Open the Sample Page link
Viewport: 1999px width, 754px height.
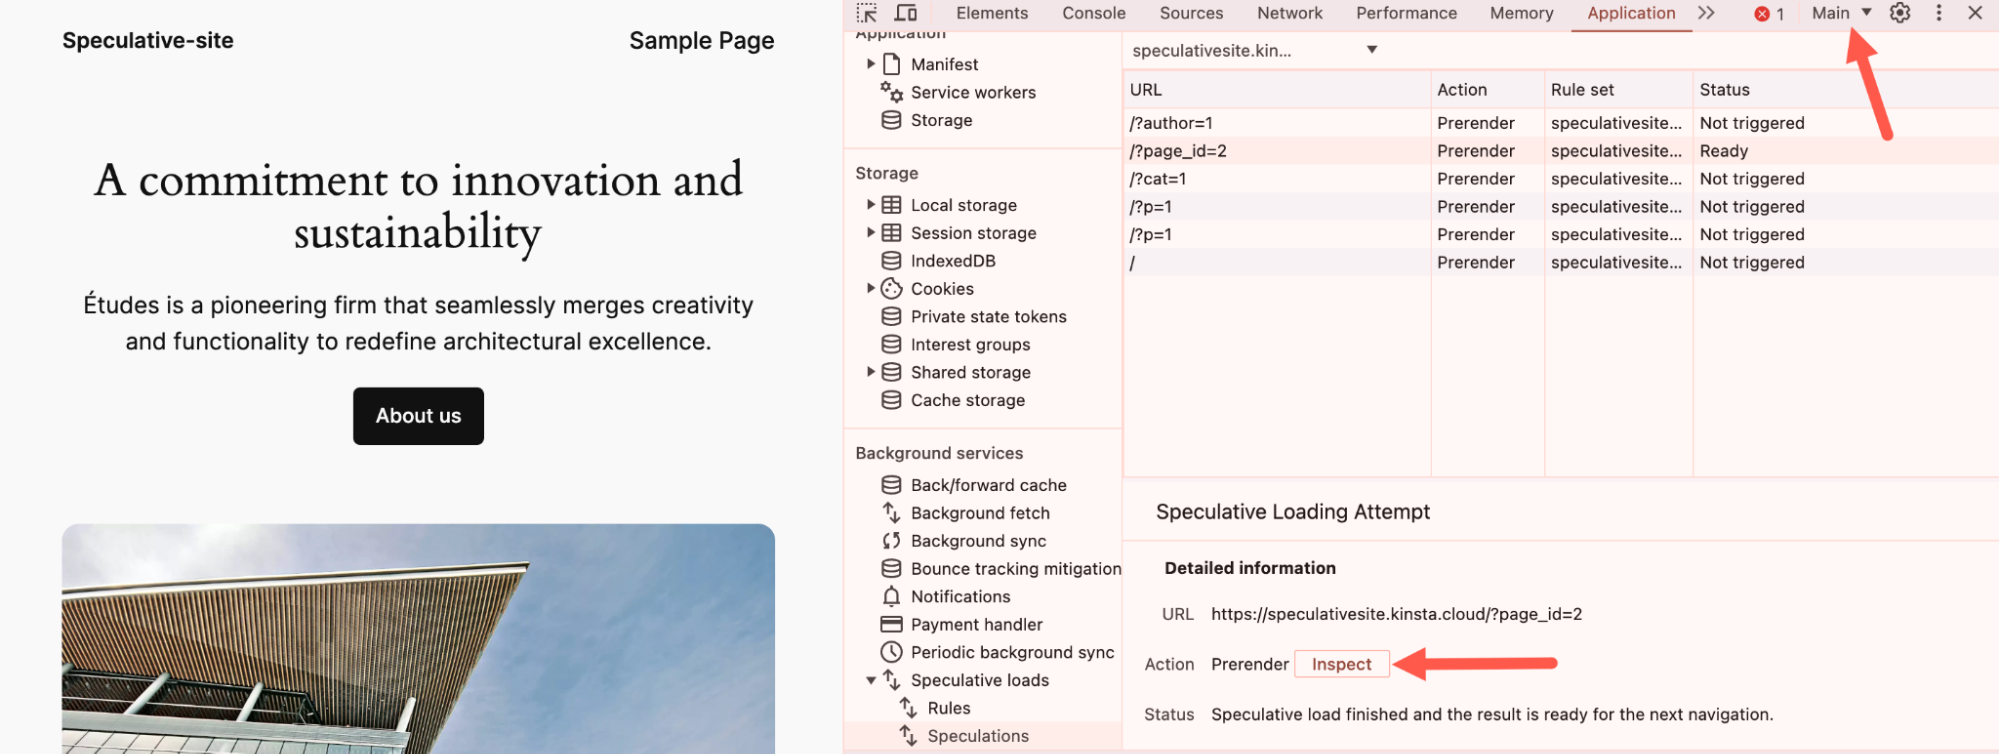701,41
